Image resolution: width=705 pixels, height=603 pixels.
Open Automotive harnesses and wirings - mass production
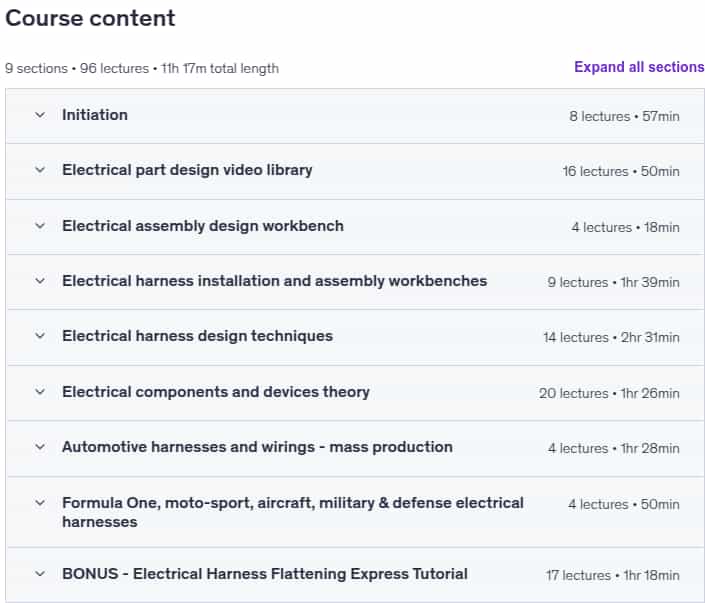(x=257, y=447)
